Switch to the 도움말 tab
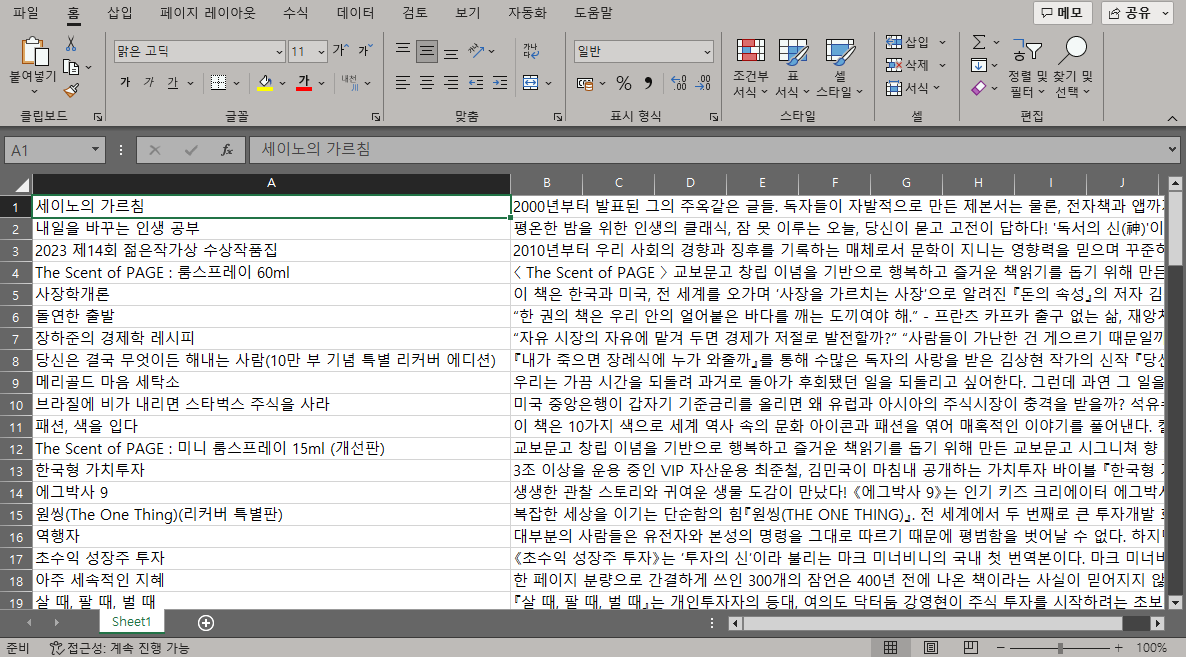This screenshot has width=1186, height=657. [594, 13]
